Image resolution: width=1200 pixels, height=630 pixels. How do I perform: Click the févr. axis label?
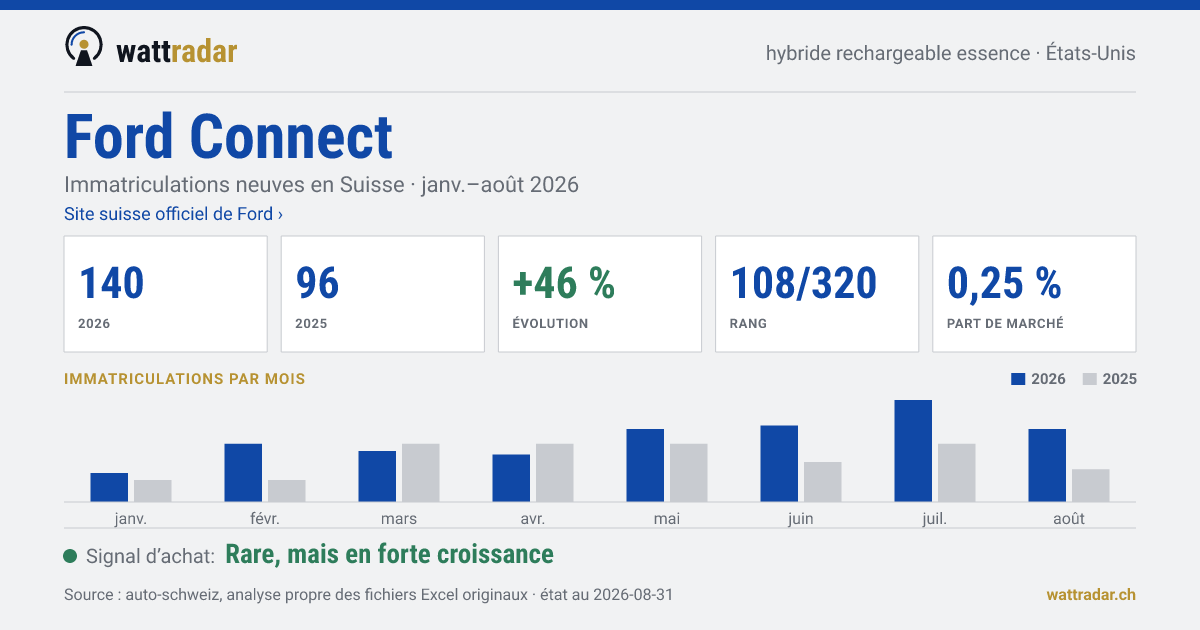(x=265, y=519)
